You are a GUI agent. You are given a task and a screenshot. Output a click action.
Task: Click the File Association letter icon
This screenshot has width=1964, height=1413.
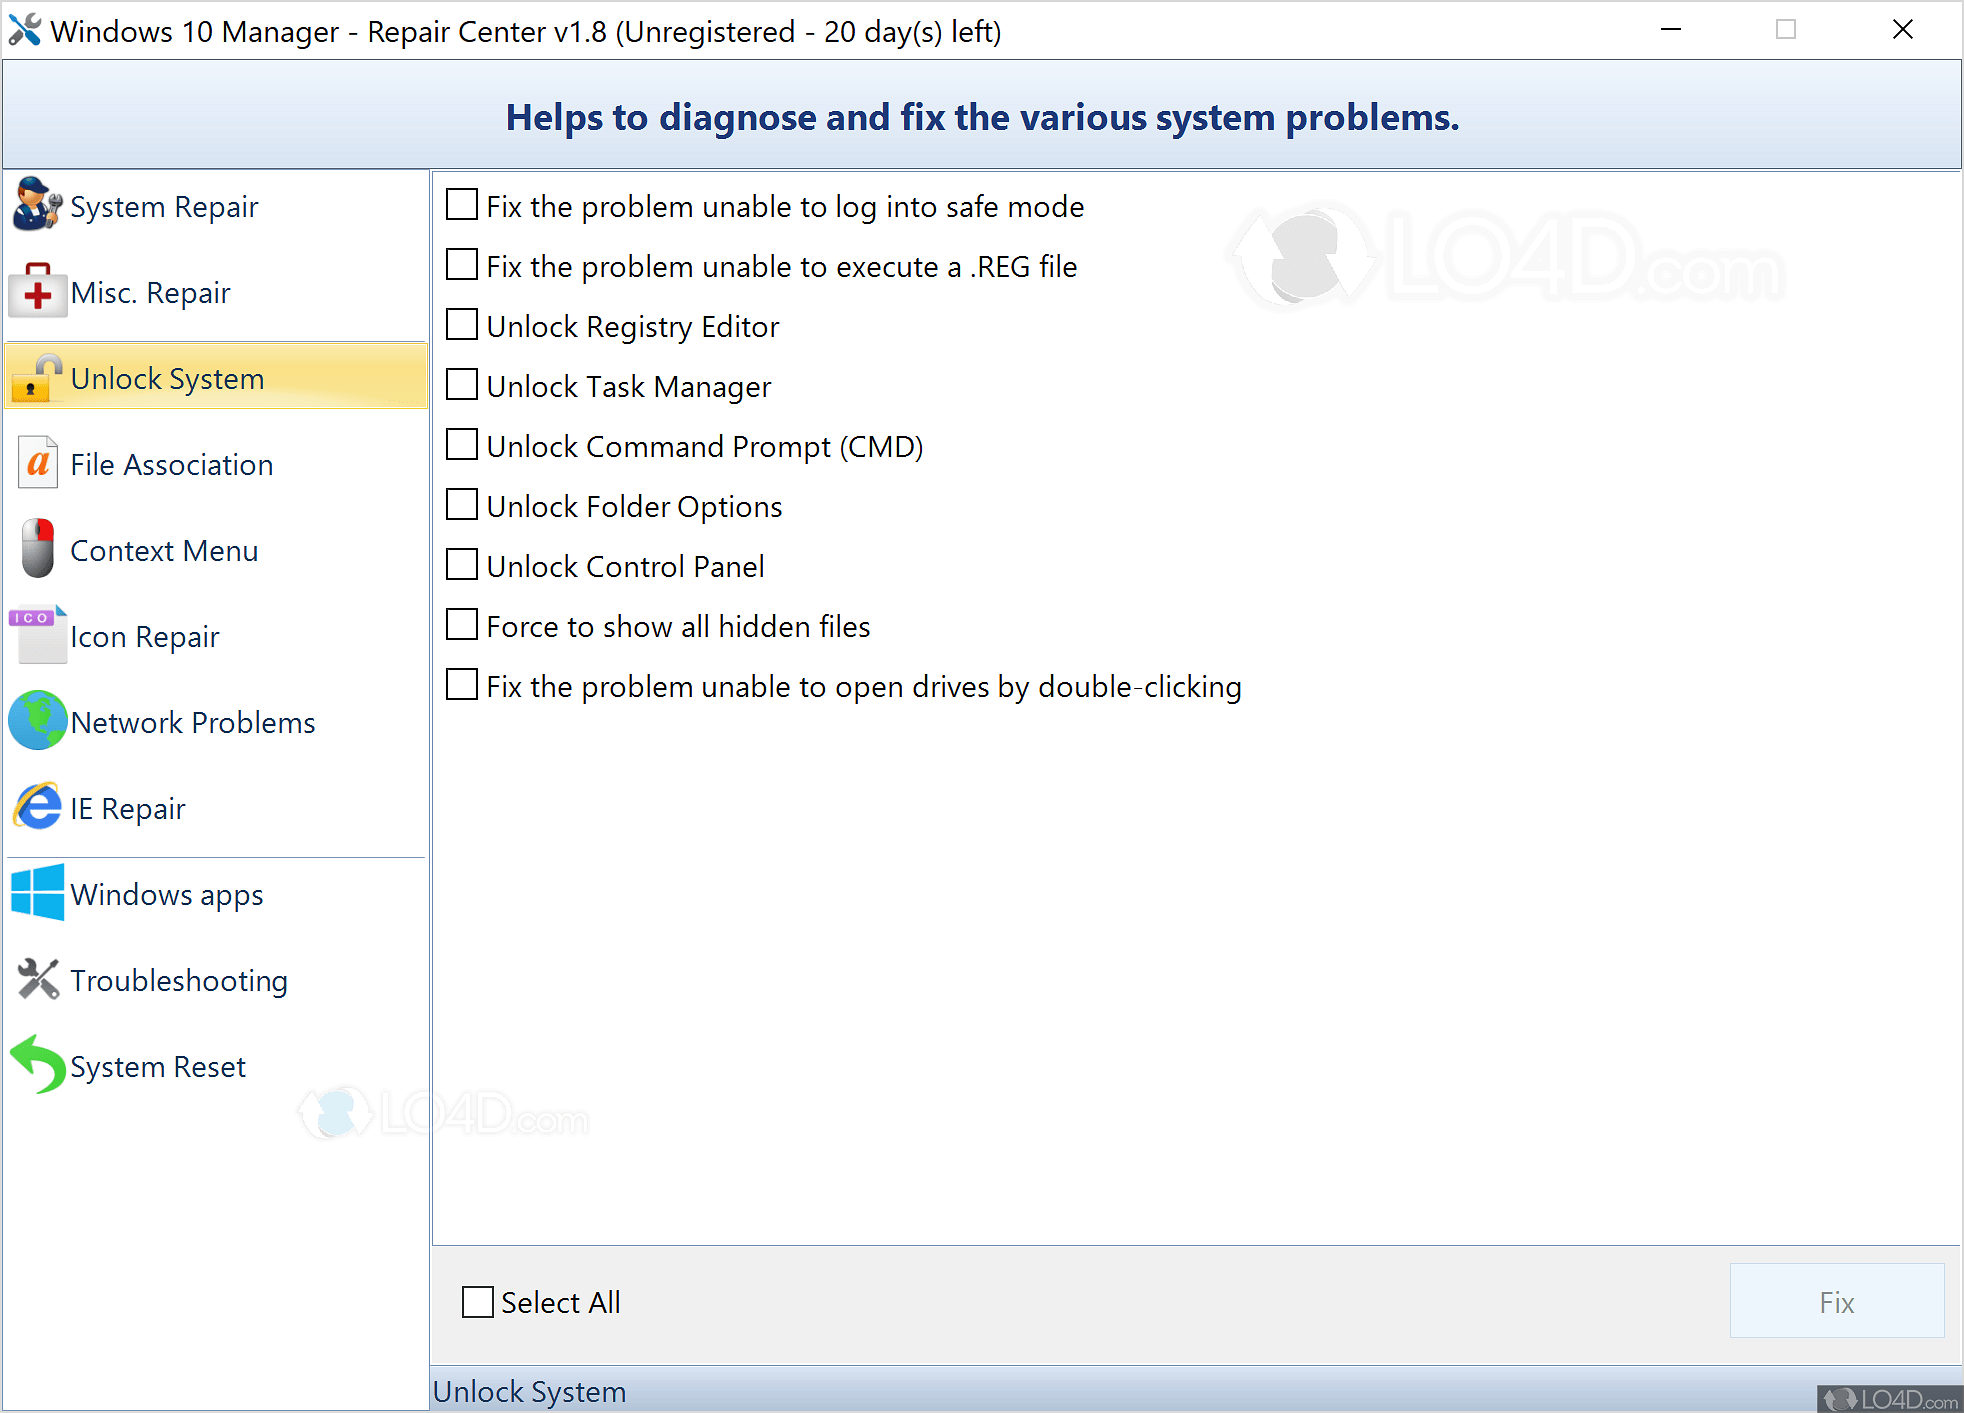(38, 464)
